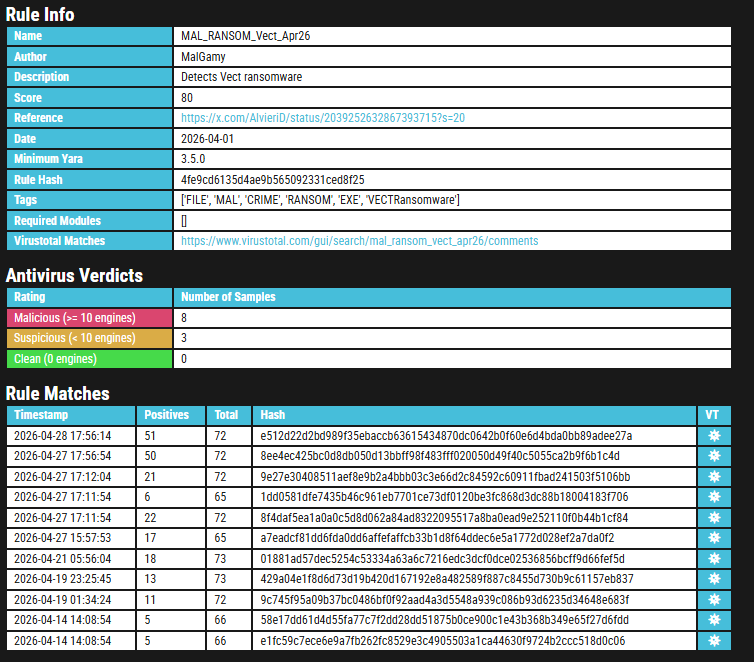The image size is (754, 662).
Task: Click positives value 51
Action: (x=150, y=436)
